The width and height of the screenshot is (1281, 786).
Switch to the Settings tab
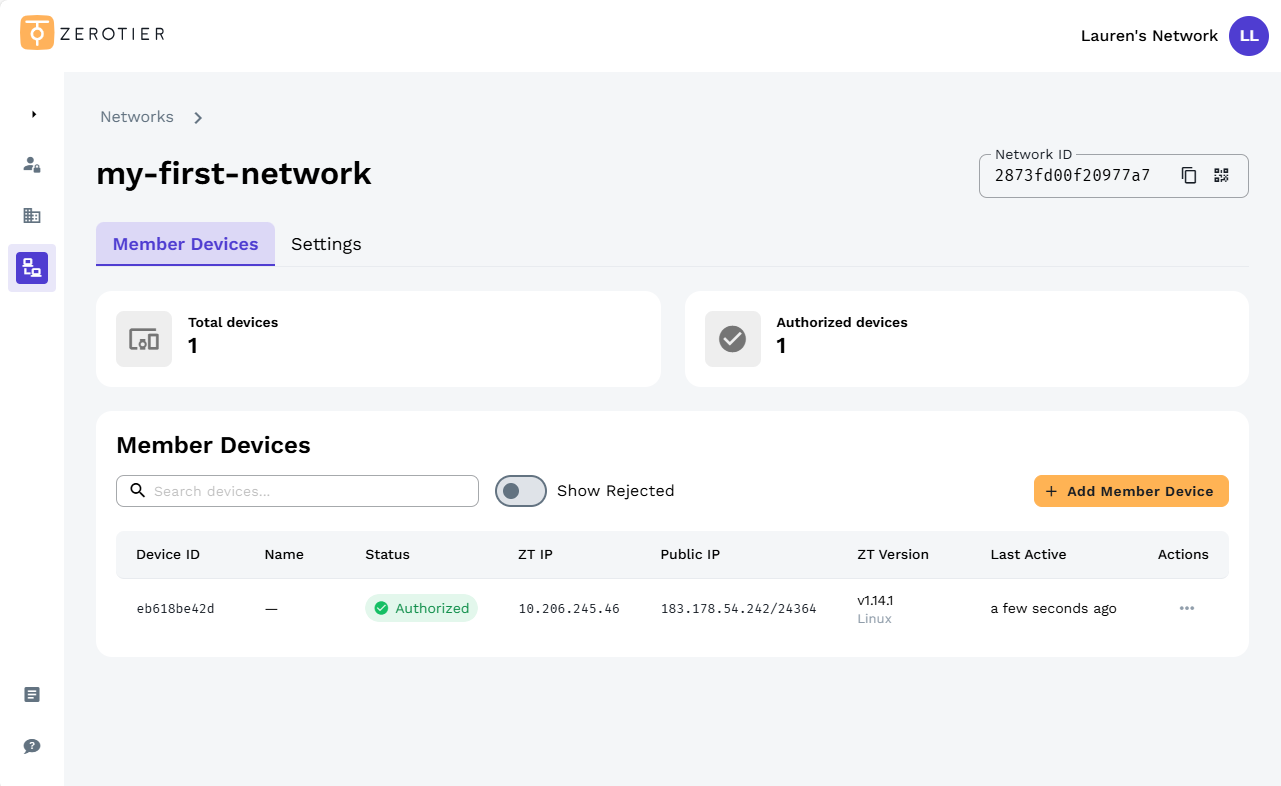tap(326, 244)
